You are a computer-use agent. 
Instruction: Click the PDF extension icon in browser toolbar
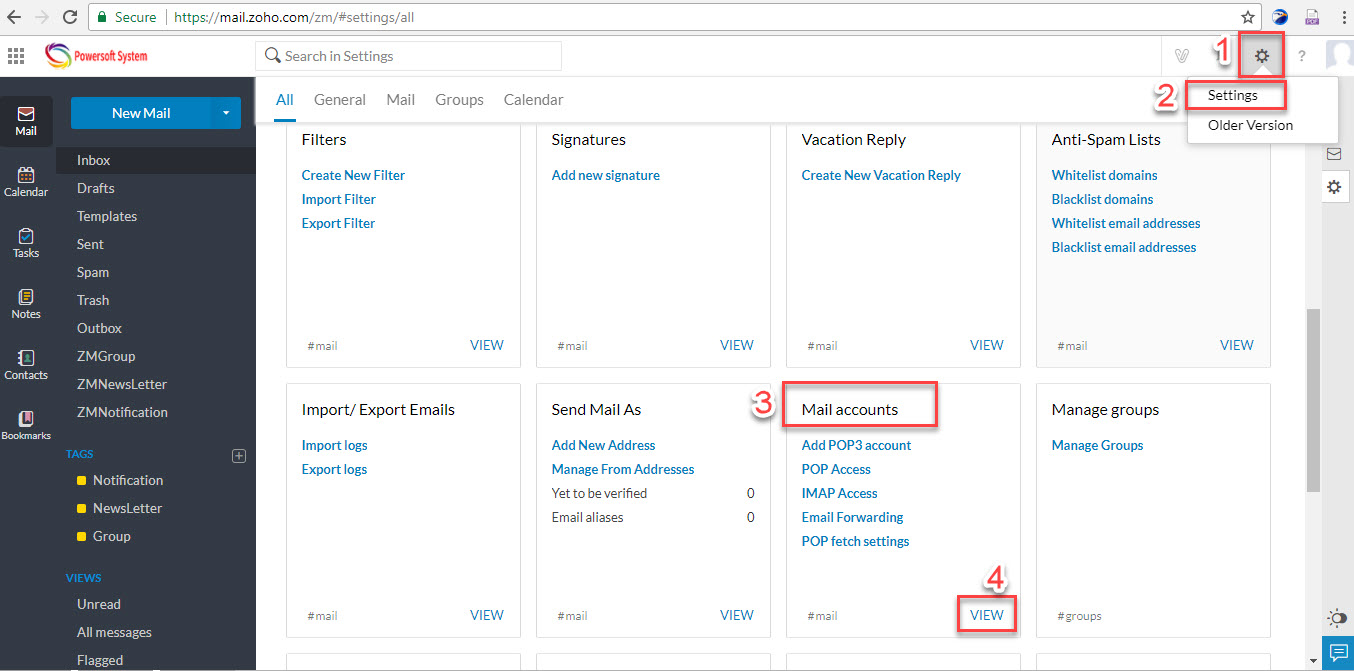[x=1313, y=17]
